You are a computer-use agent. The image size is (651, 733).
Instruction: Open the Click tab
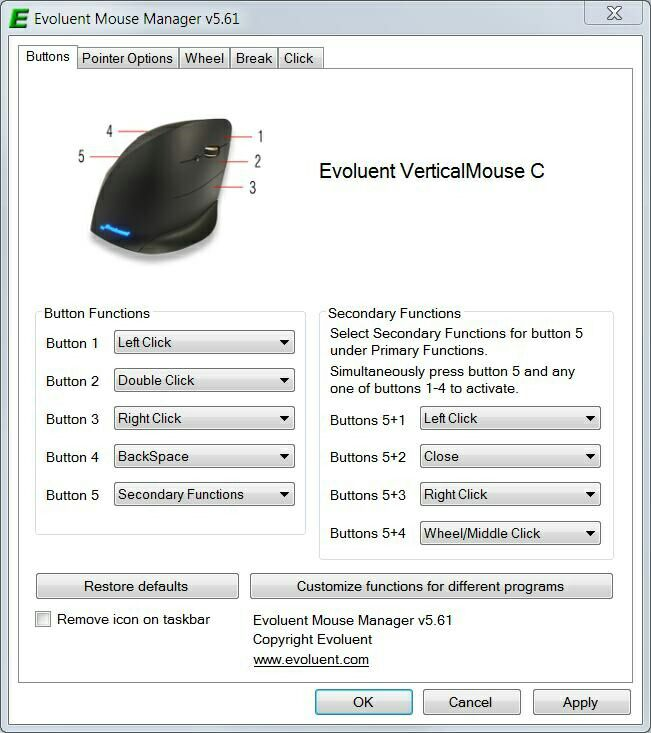(299, 58)
